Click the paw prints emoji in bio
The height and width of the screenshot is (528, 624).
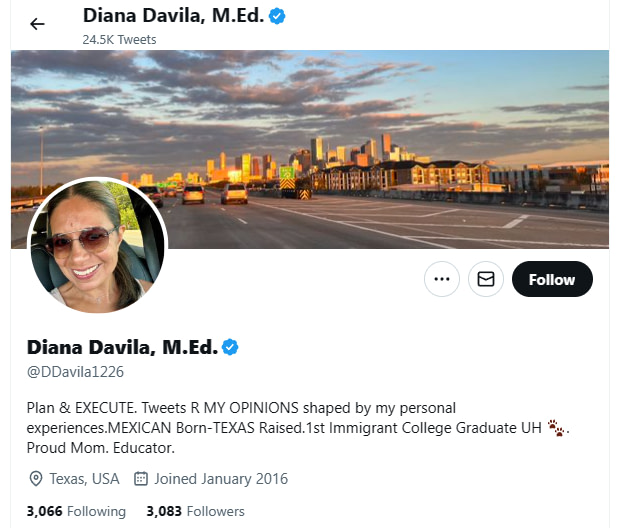(556, 428)
